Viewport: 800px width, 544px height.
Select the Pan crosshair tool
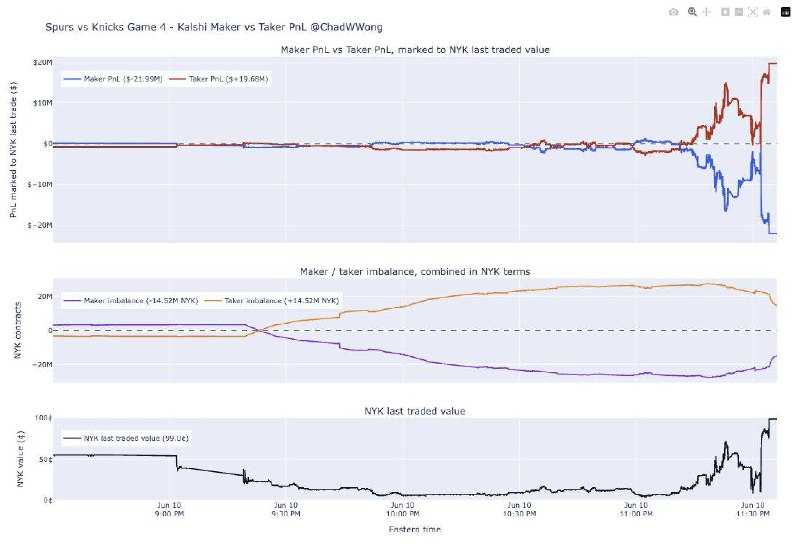[707, 12]
